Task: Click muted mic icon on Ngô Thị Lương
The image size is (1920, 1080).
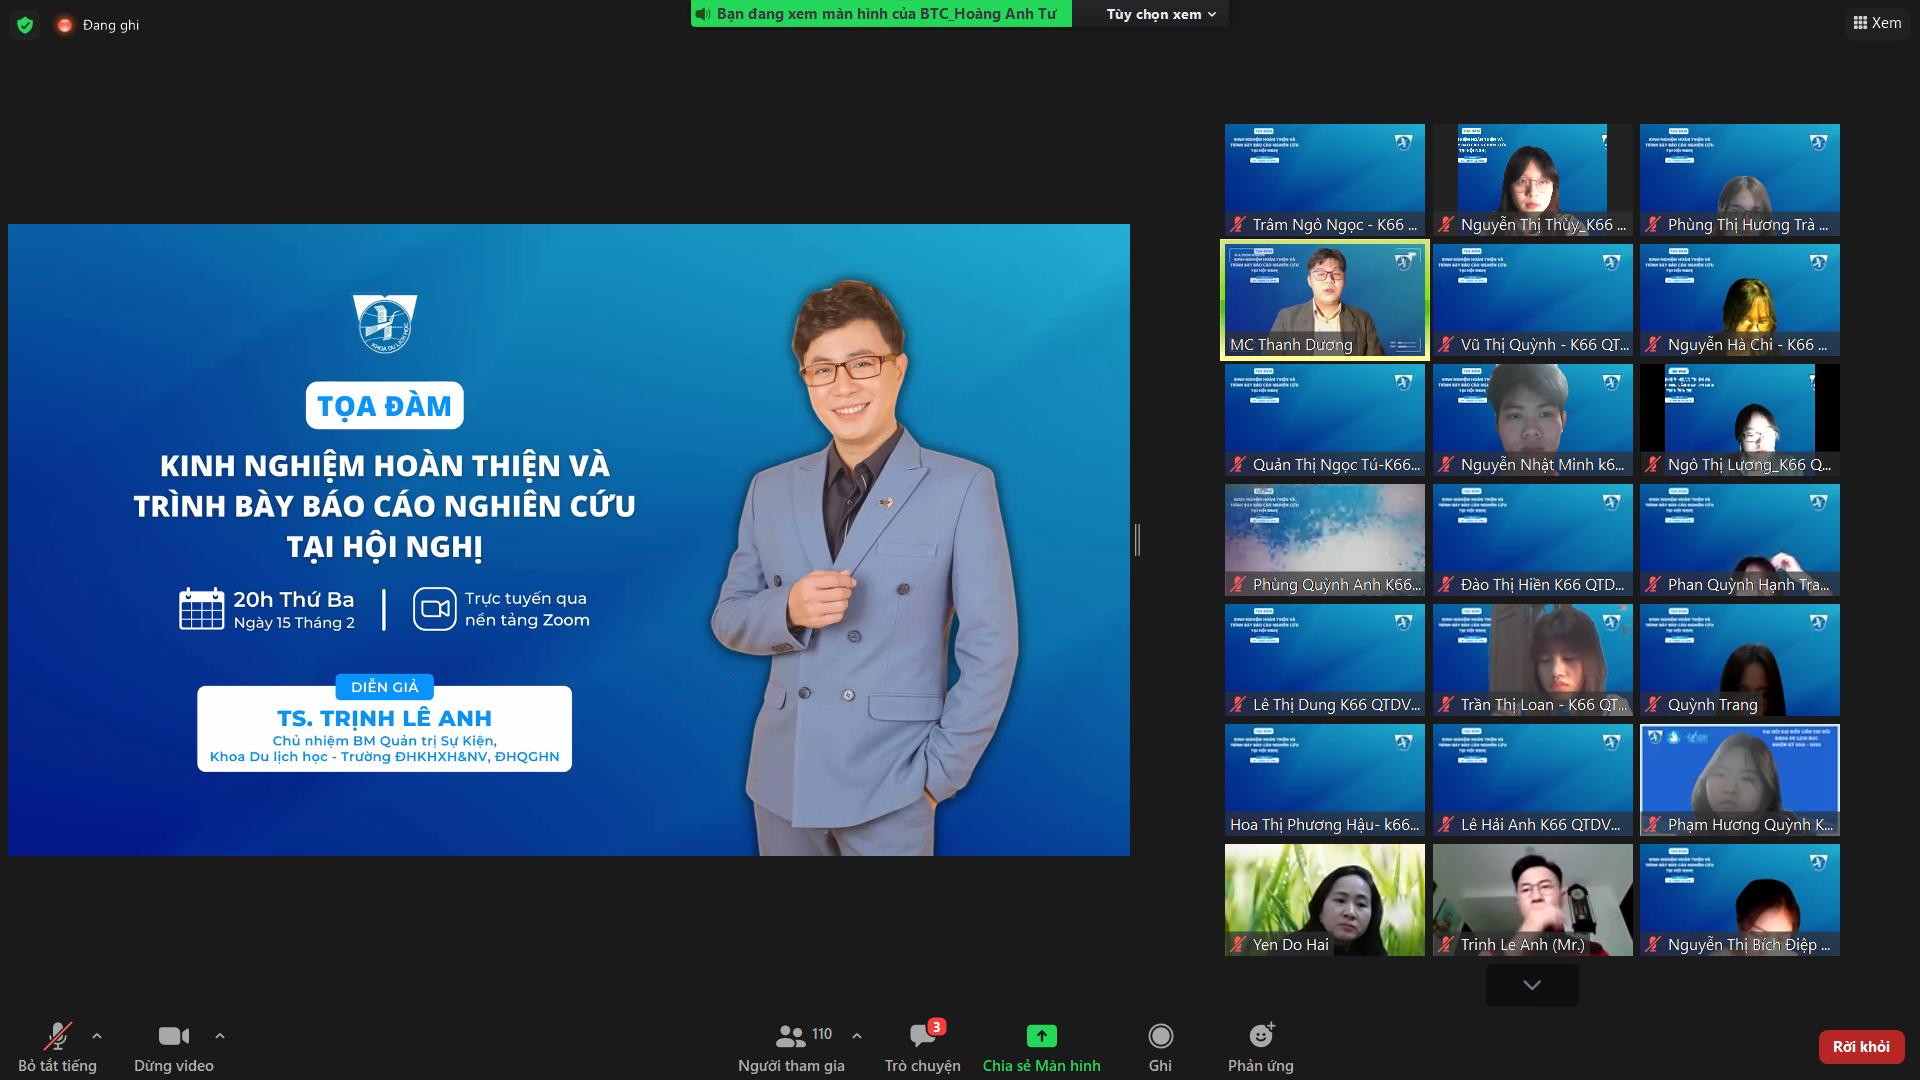Action: point(1654,465)
